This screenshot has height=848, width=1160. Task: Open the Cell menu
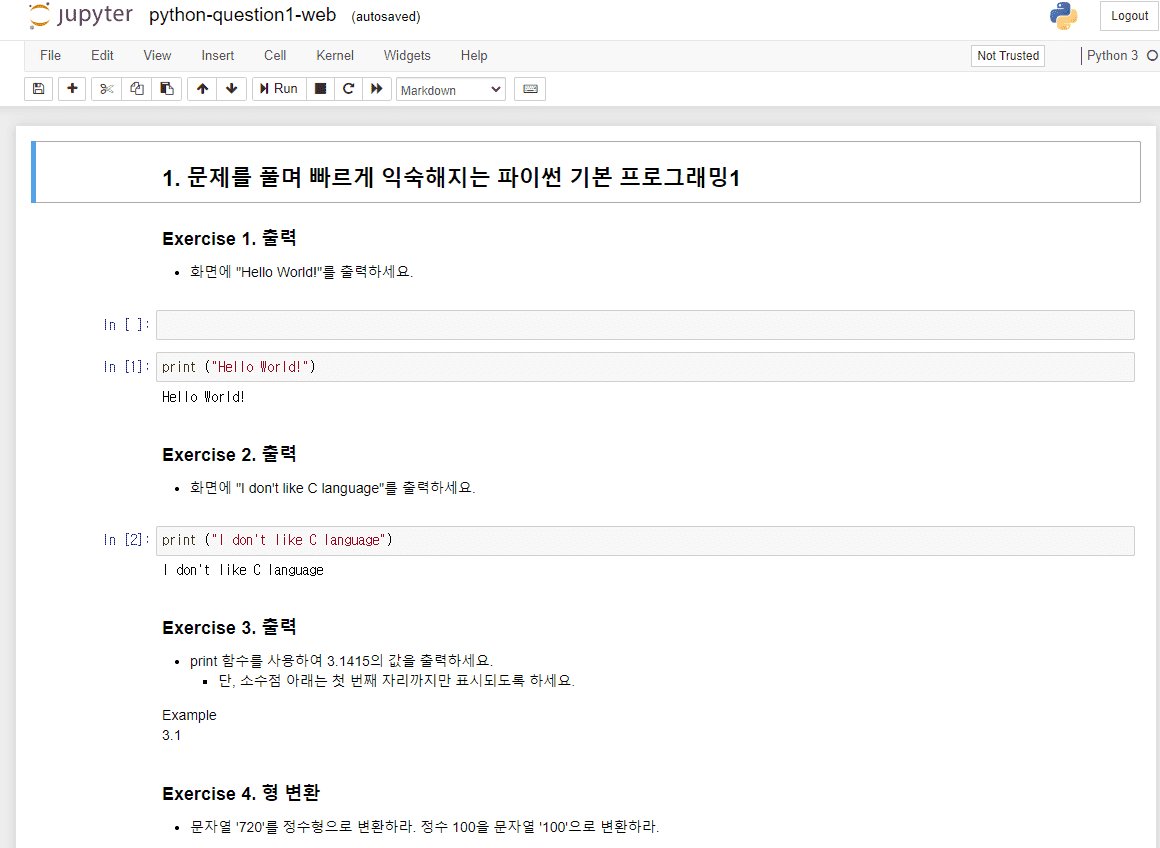tap(274, 55)
